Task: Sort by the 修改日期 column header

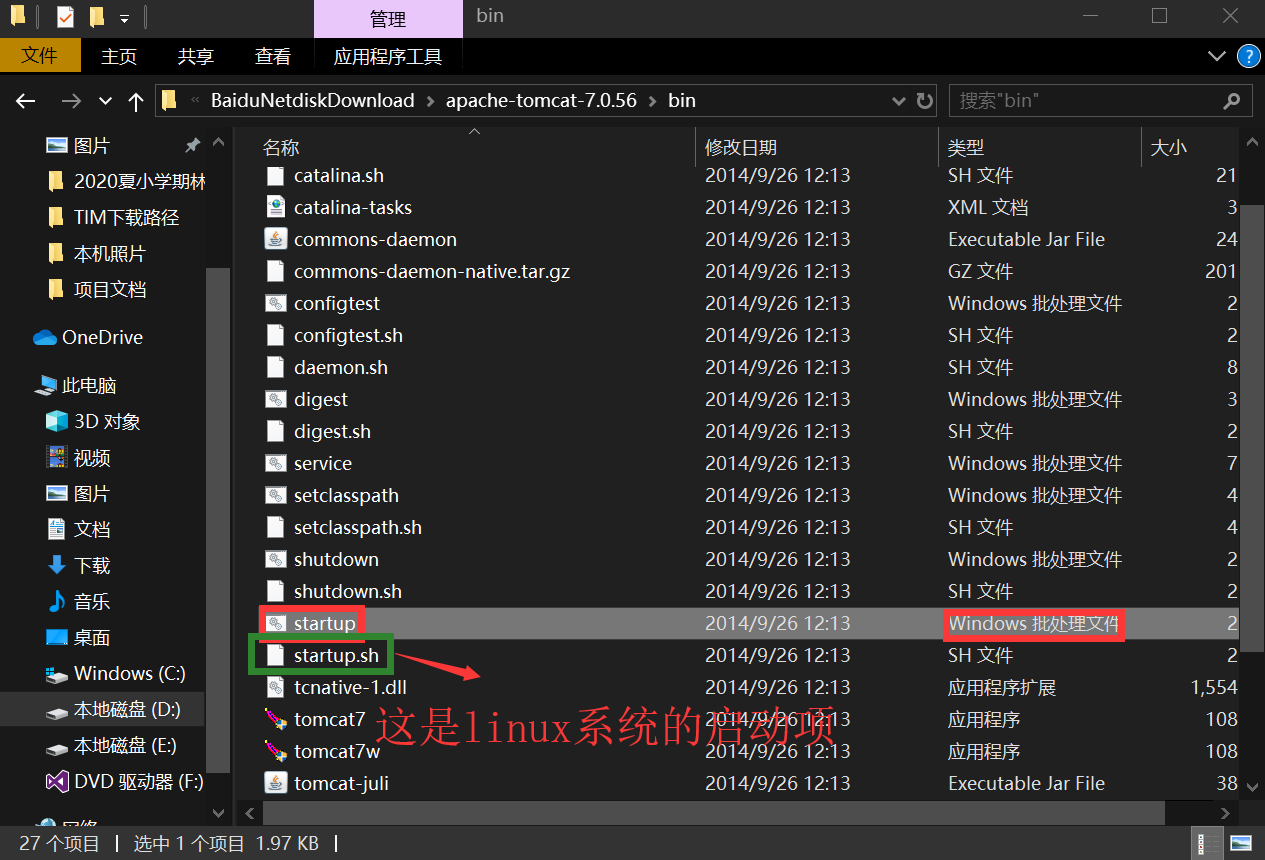Action: click(741, 148)
